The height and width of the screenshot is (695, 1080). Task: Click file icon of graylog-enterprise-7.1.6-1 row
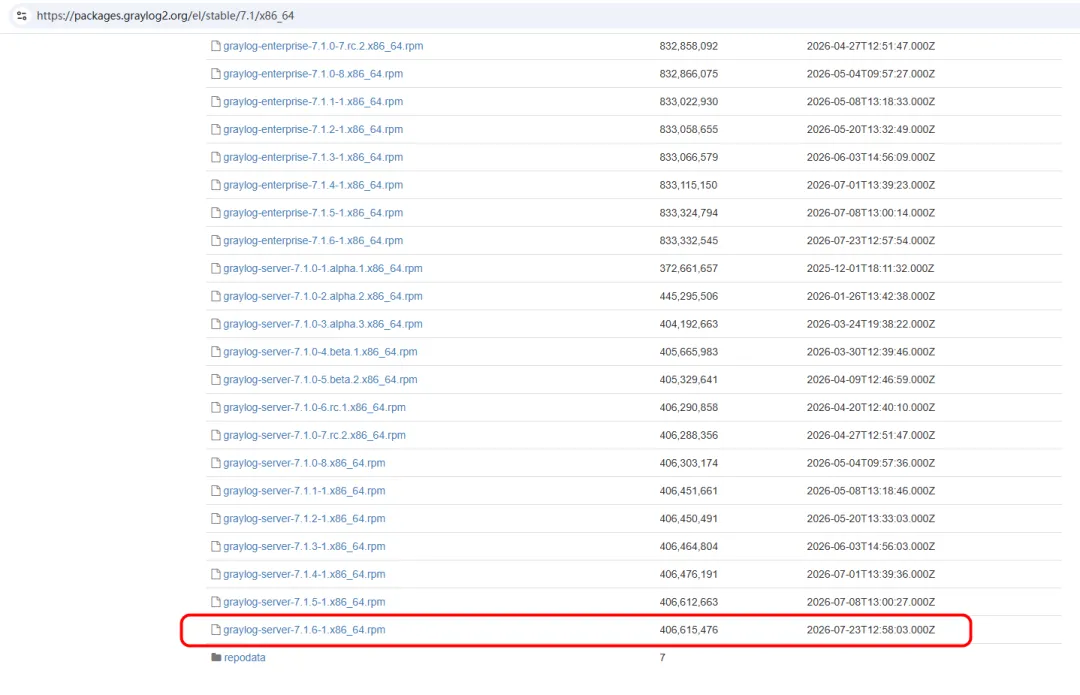pos(216,240)
